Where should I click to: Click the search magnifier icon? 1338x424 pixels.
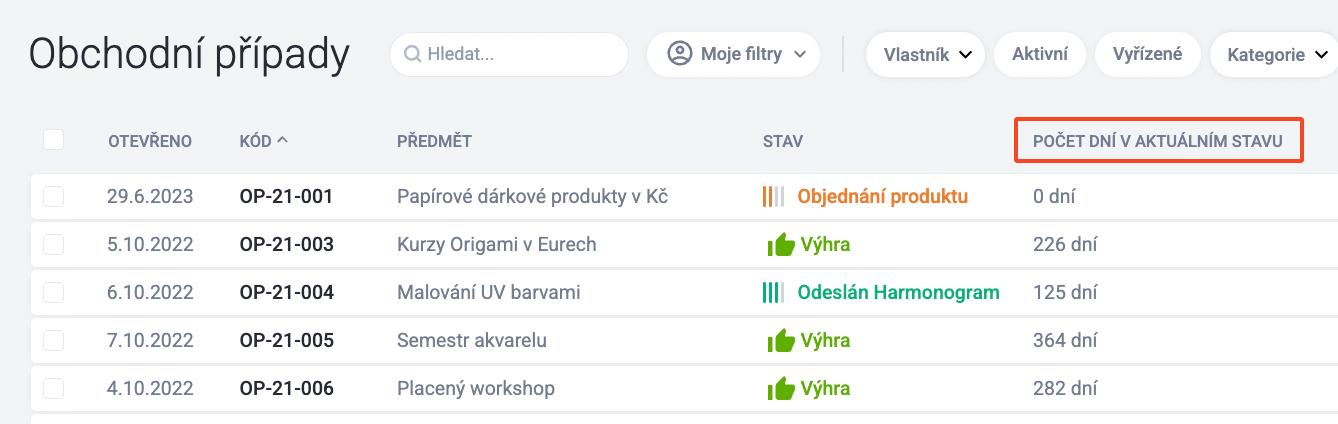(x=411, y=54)
